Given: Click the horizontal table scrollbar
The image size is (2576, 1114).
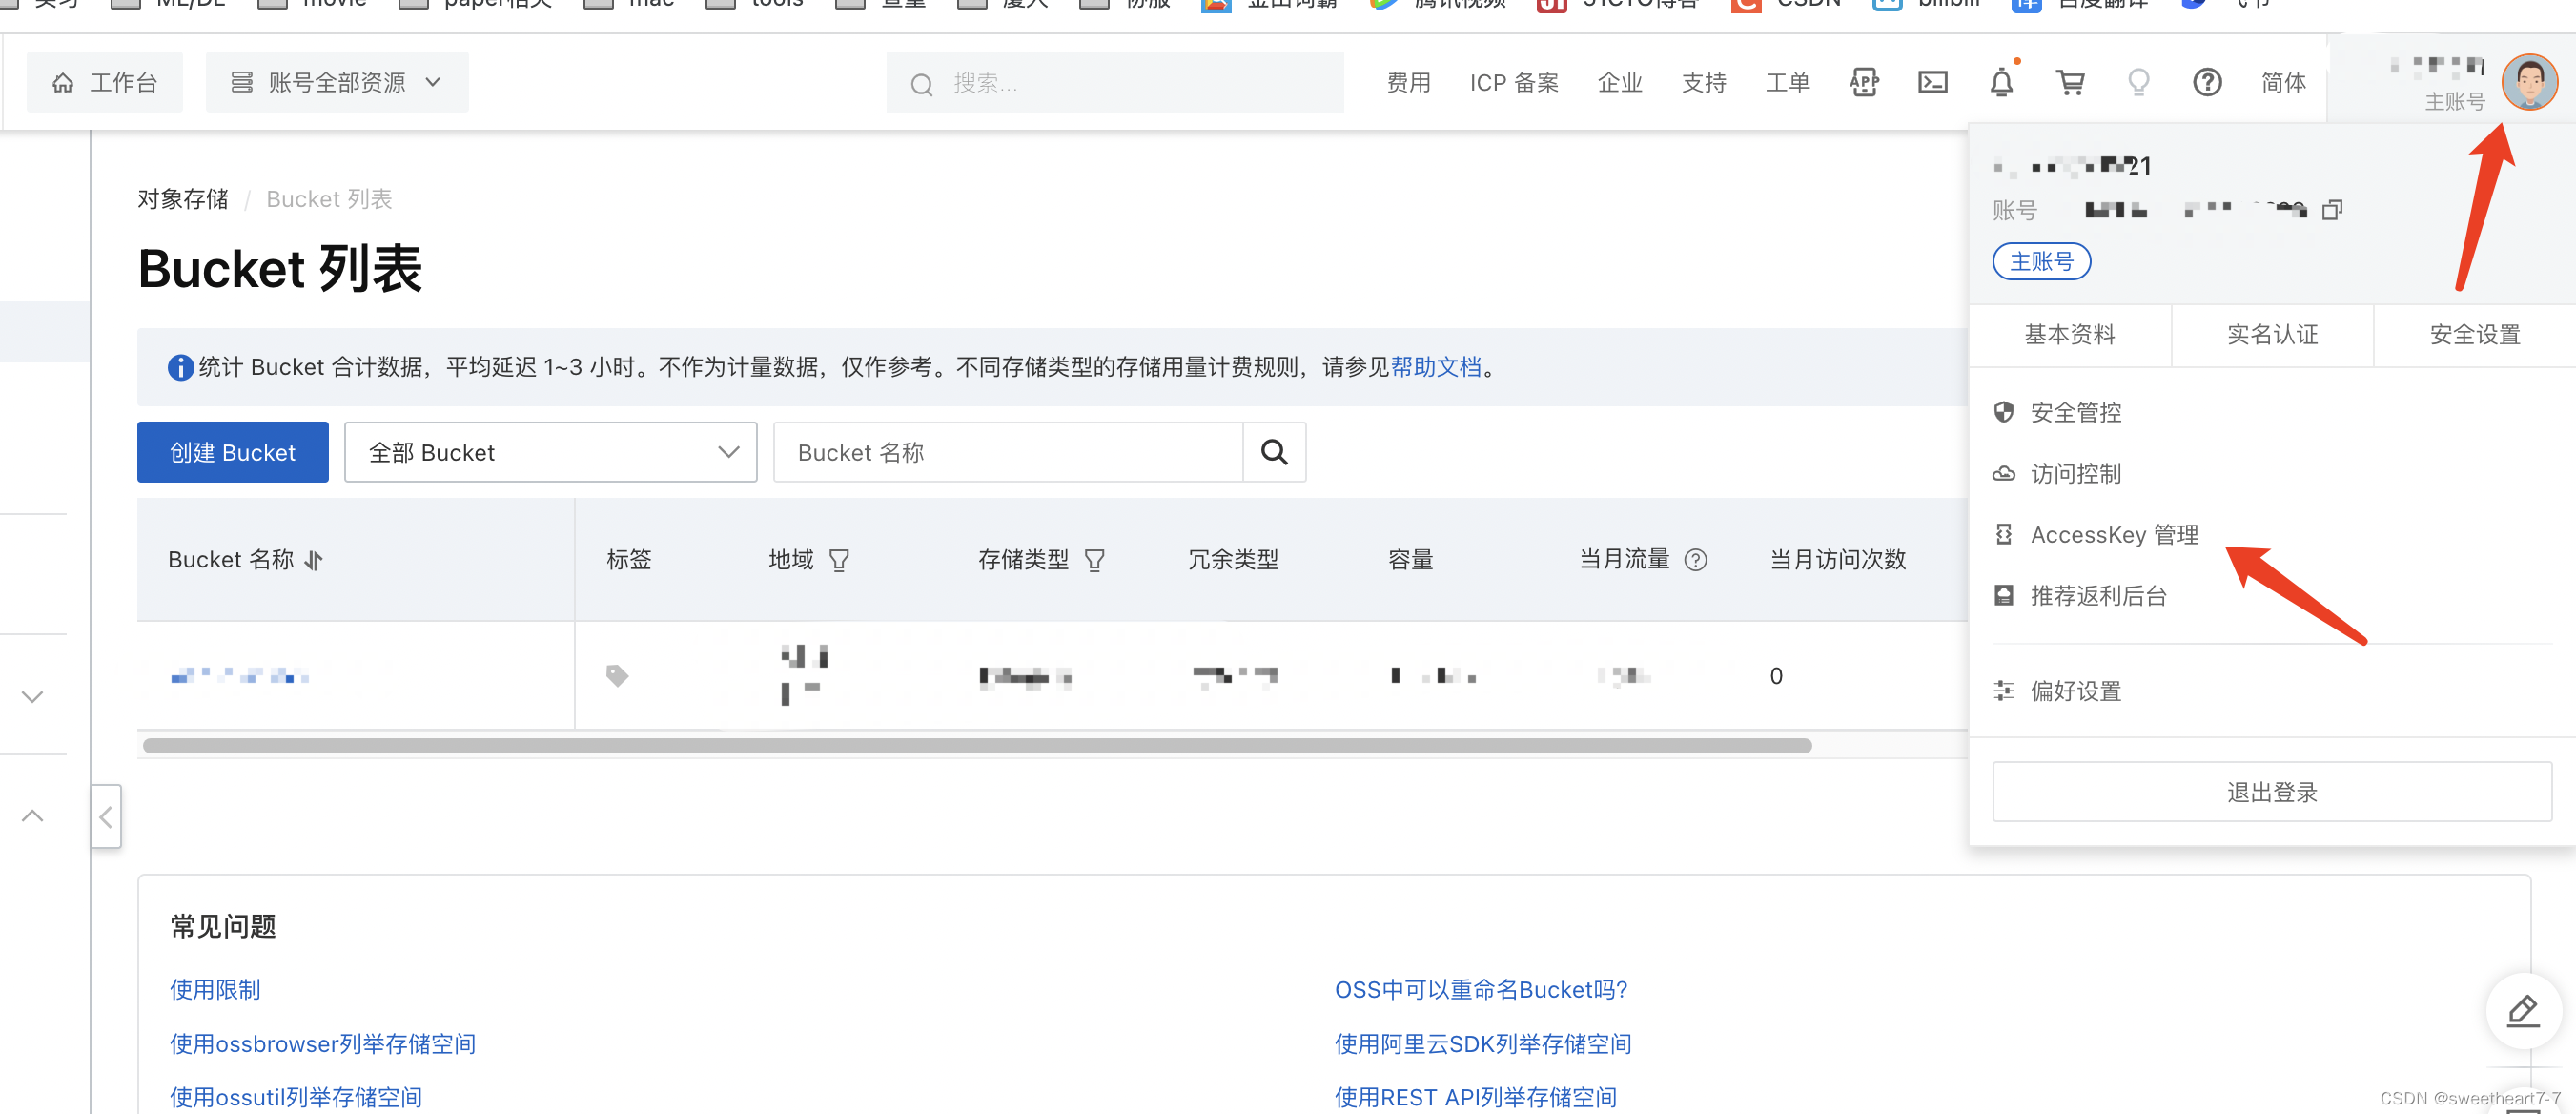Looking at the screenshot, I should point(977,745).
